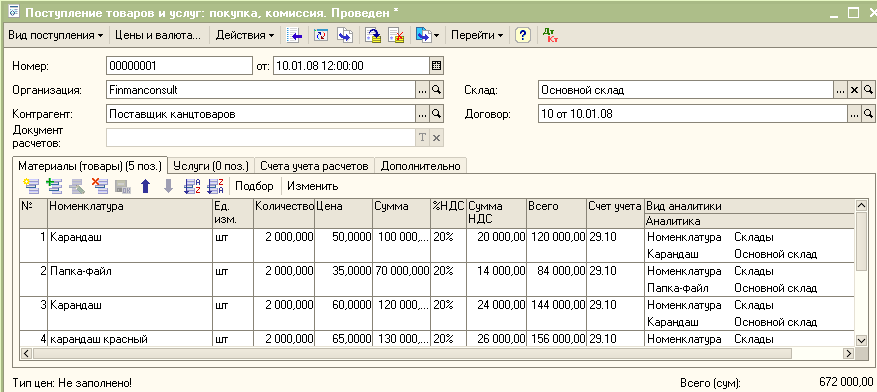Expand the create-based-on dropdown arrow
The width and height of the screenshot is (877, 392).
pyautogui.click(x=436, y=35)
